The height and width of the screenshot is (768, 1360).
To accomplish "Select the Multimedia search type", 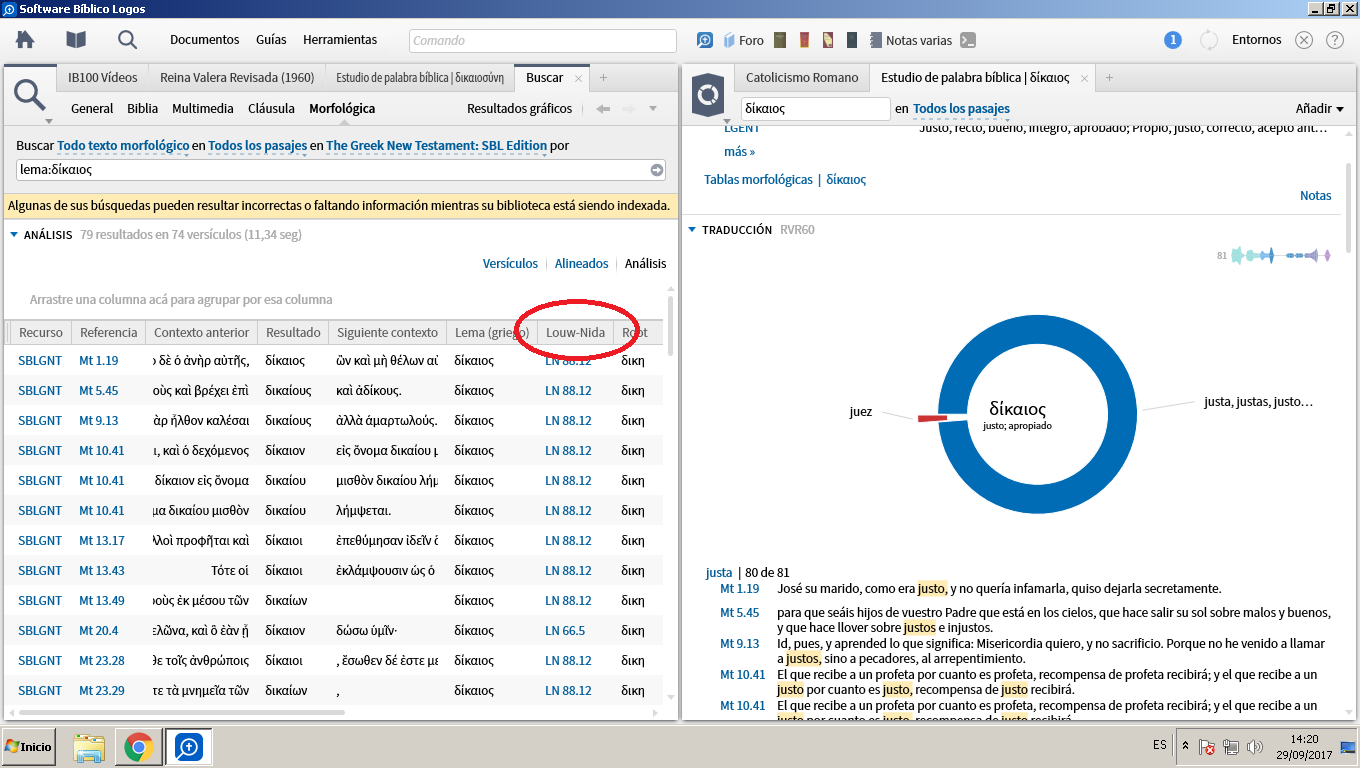I will click(203, 108).
